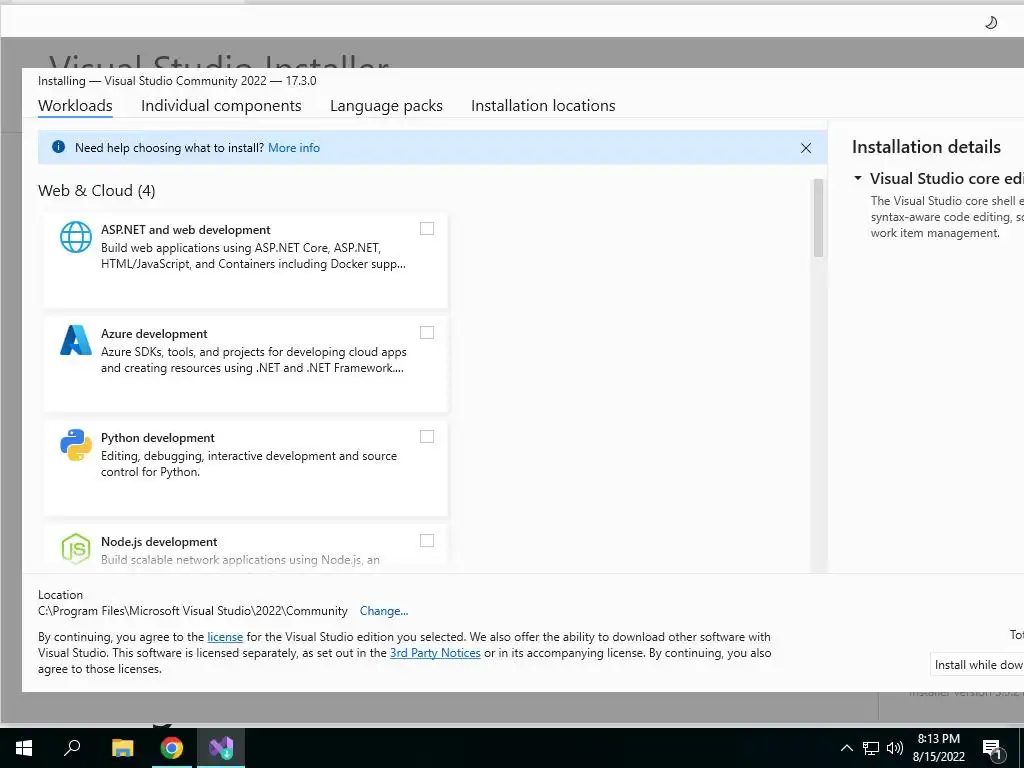Click the info icon in help banner
Screen dimensions: 1024x768
pyautogui.click(x=58, y=147)
